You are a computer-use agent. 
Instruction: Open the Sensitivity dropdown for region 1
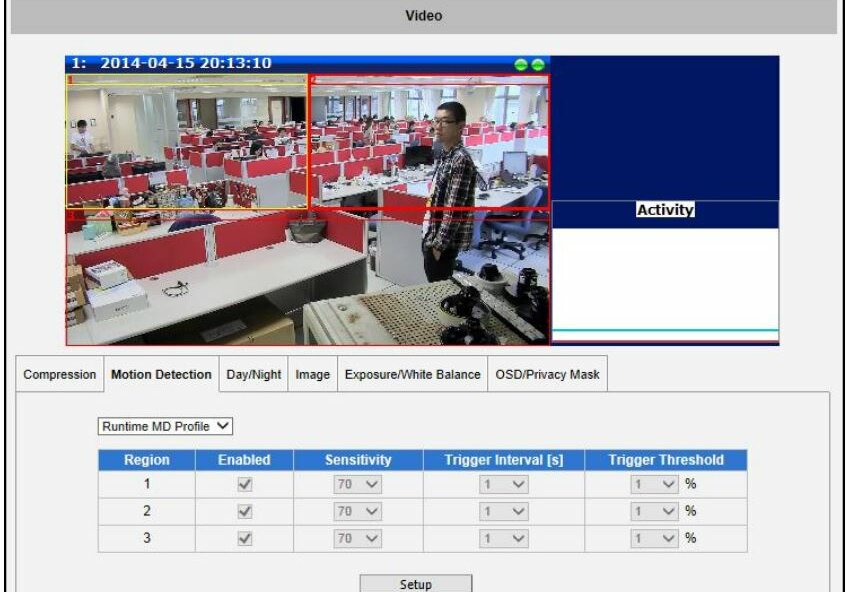click(x=357, y=484)
